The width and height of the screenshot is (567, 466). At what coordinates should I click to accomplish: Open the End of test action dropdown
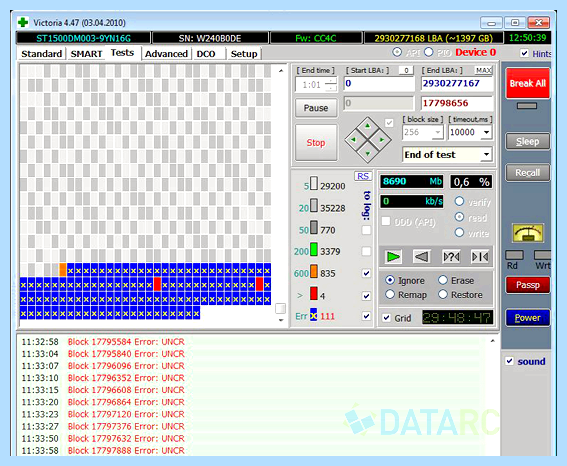[x=487, y=155]
